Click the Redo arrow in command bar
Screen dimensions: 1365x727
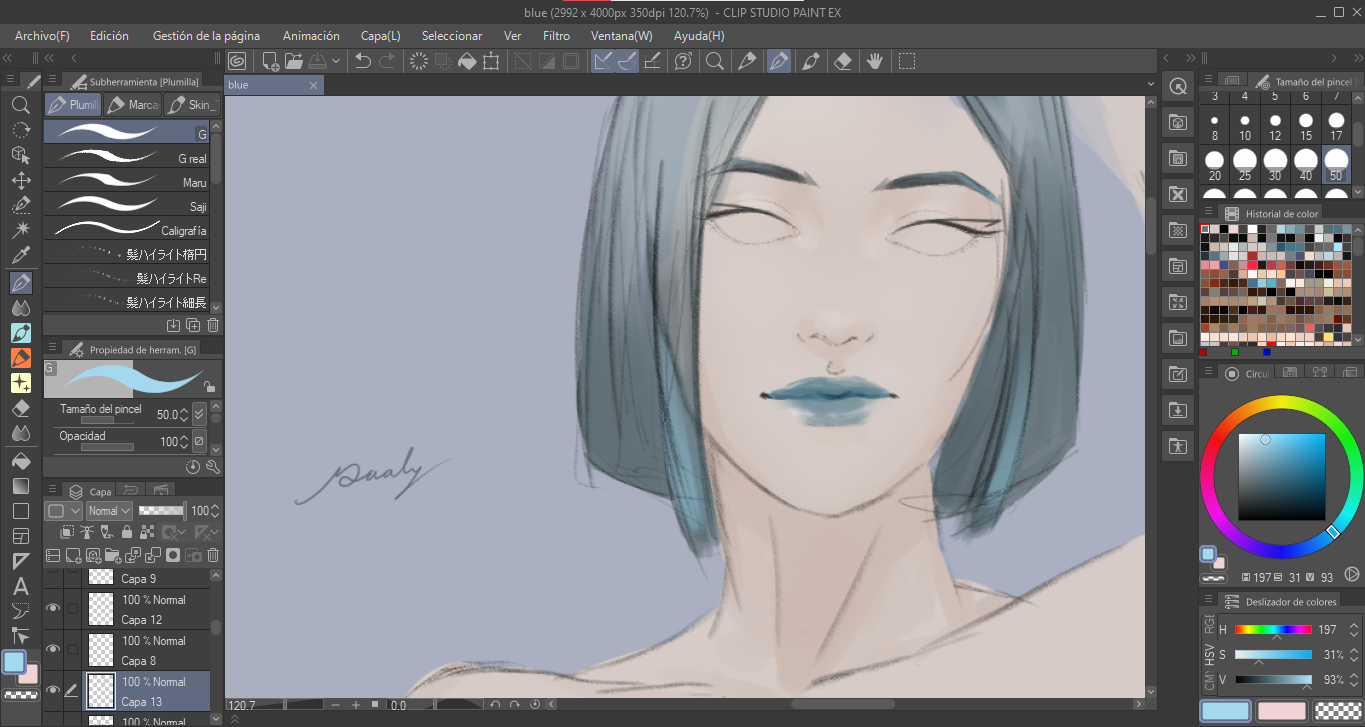click(386, 61)
